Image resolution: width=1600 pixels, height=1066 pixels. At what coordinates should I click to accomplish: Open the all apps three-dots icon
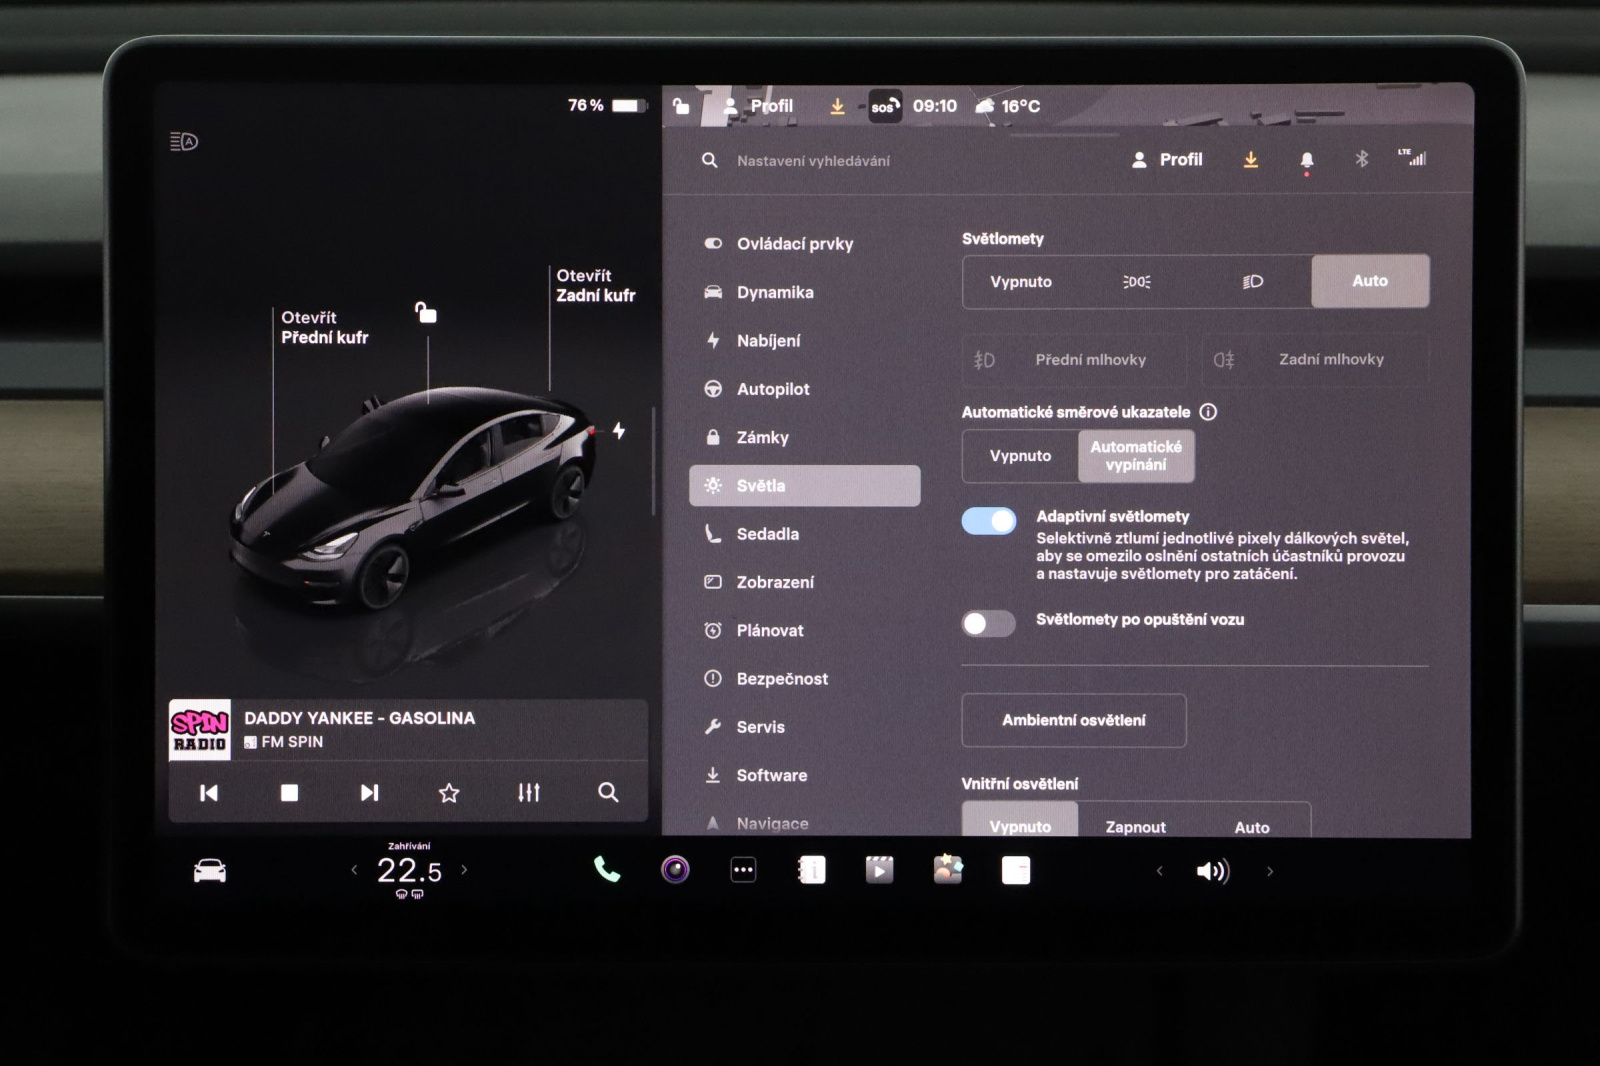[x=743, y=870]
